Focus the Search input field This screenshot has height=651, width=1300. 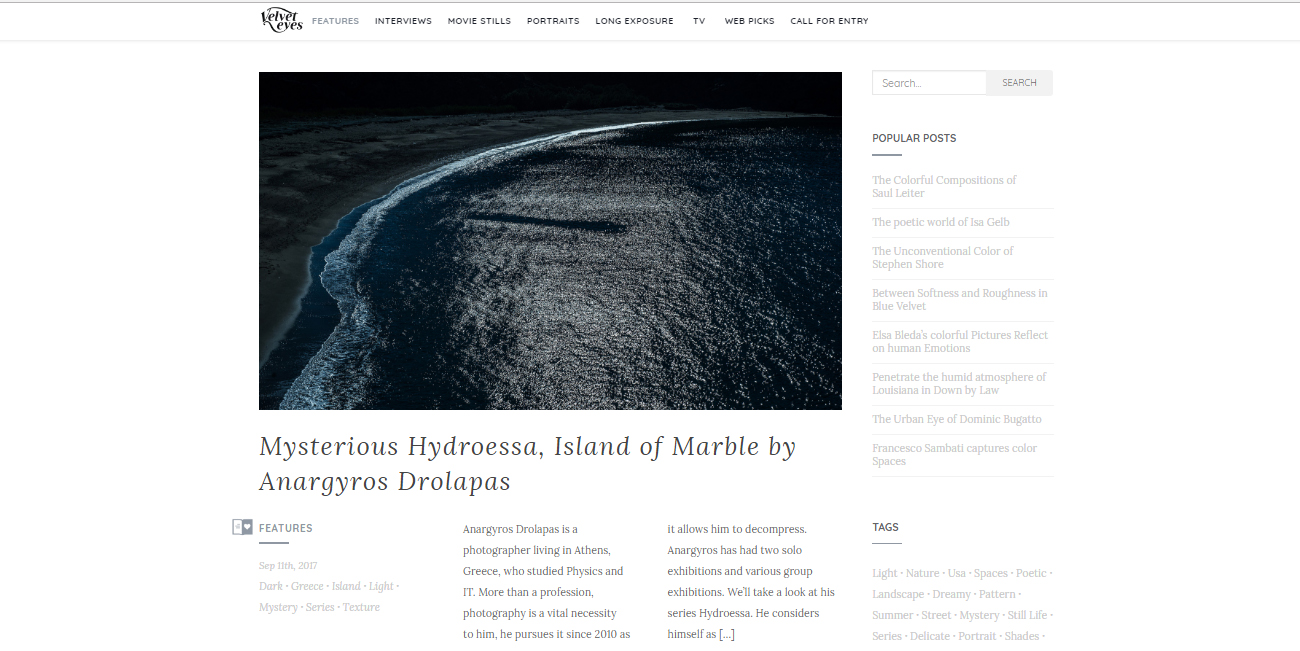[929, 83]
